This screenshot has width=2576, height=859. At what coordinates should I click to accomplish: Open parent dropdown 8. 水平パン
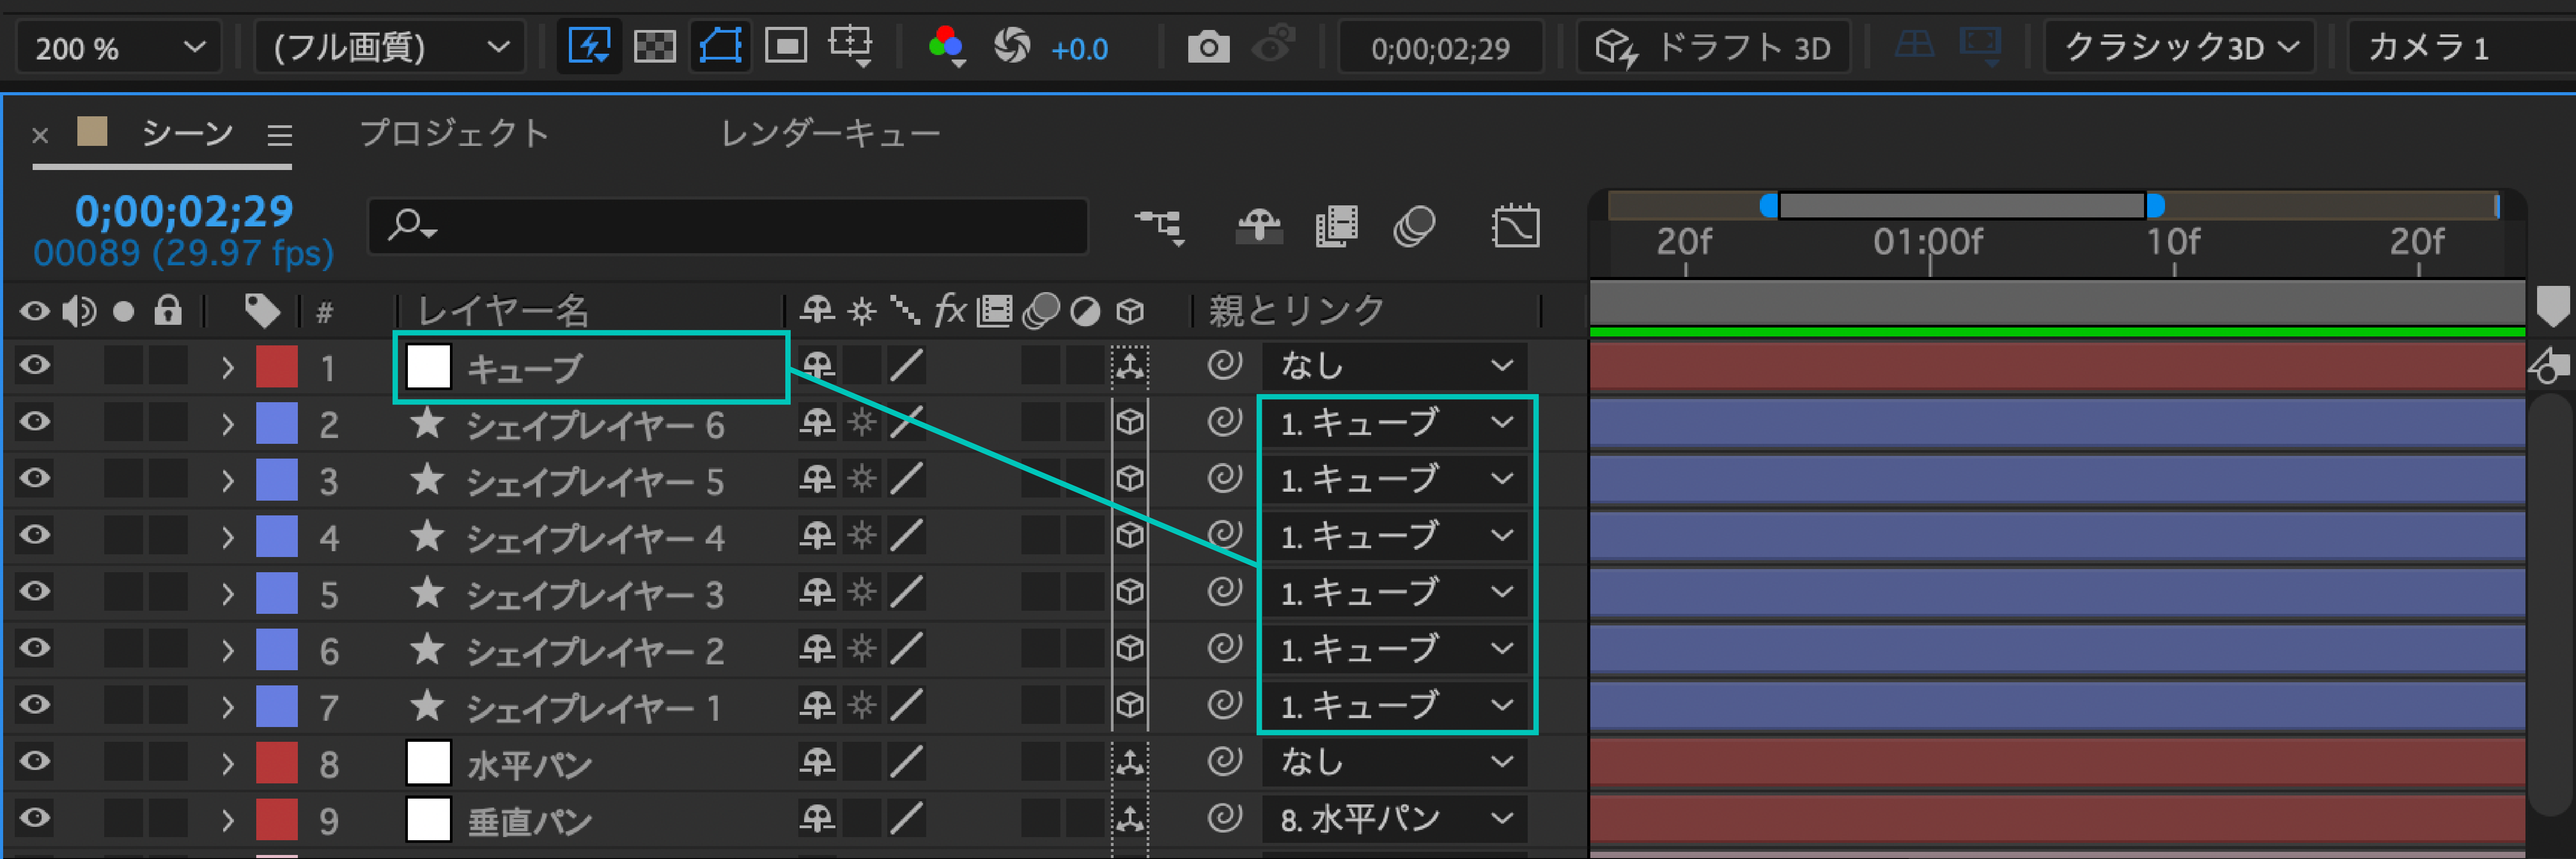[1395, 819]
